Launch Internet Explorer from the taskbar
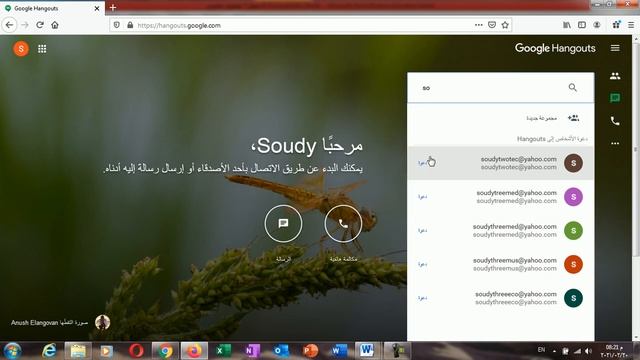640x360 pixels. pyautogui.click(x=49, y=351)
